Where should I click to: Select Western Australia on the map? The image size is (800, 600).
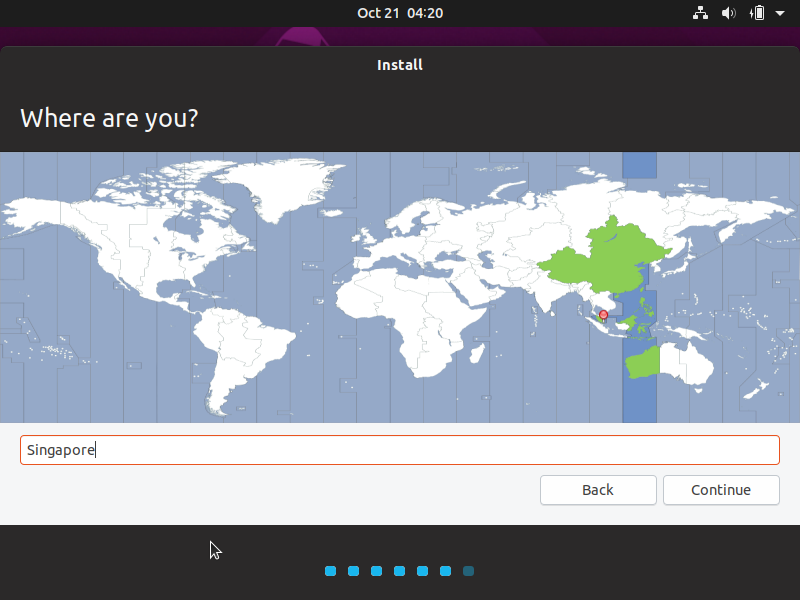(643, 362)
